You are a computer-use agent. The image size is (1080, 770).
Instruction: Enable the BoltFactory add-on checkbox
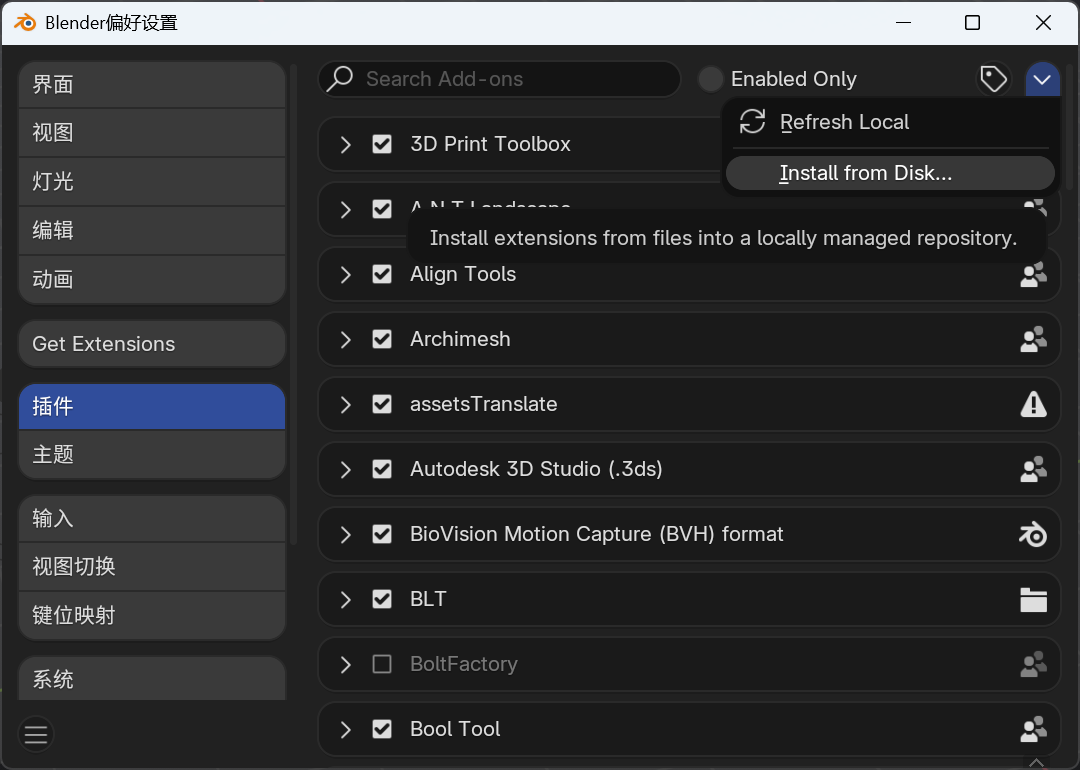click(382, 664)
